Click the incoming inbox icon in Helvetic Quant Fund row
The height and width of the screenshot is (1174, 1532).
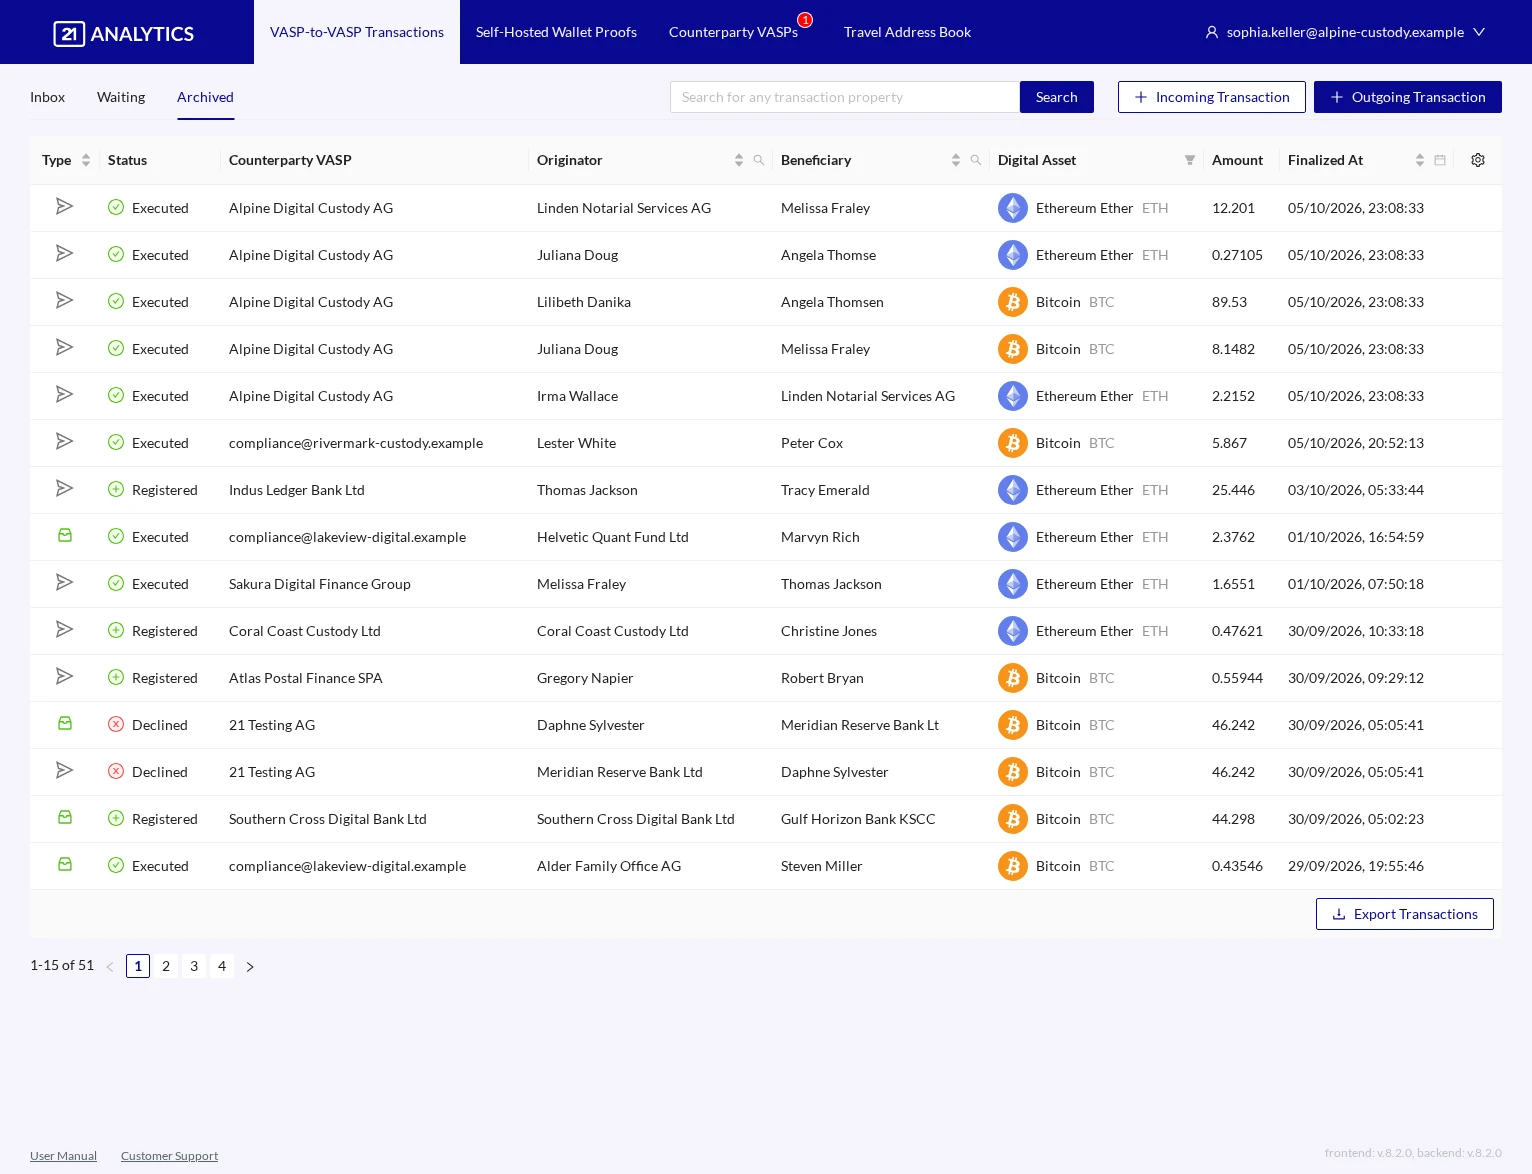(x=65, y=536)
